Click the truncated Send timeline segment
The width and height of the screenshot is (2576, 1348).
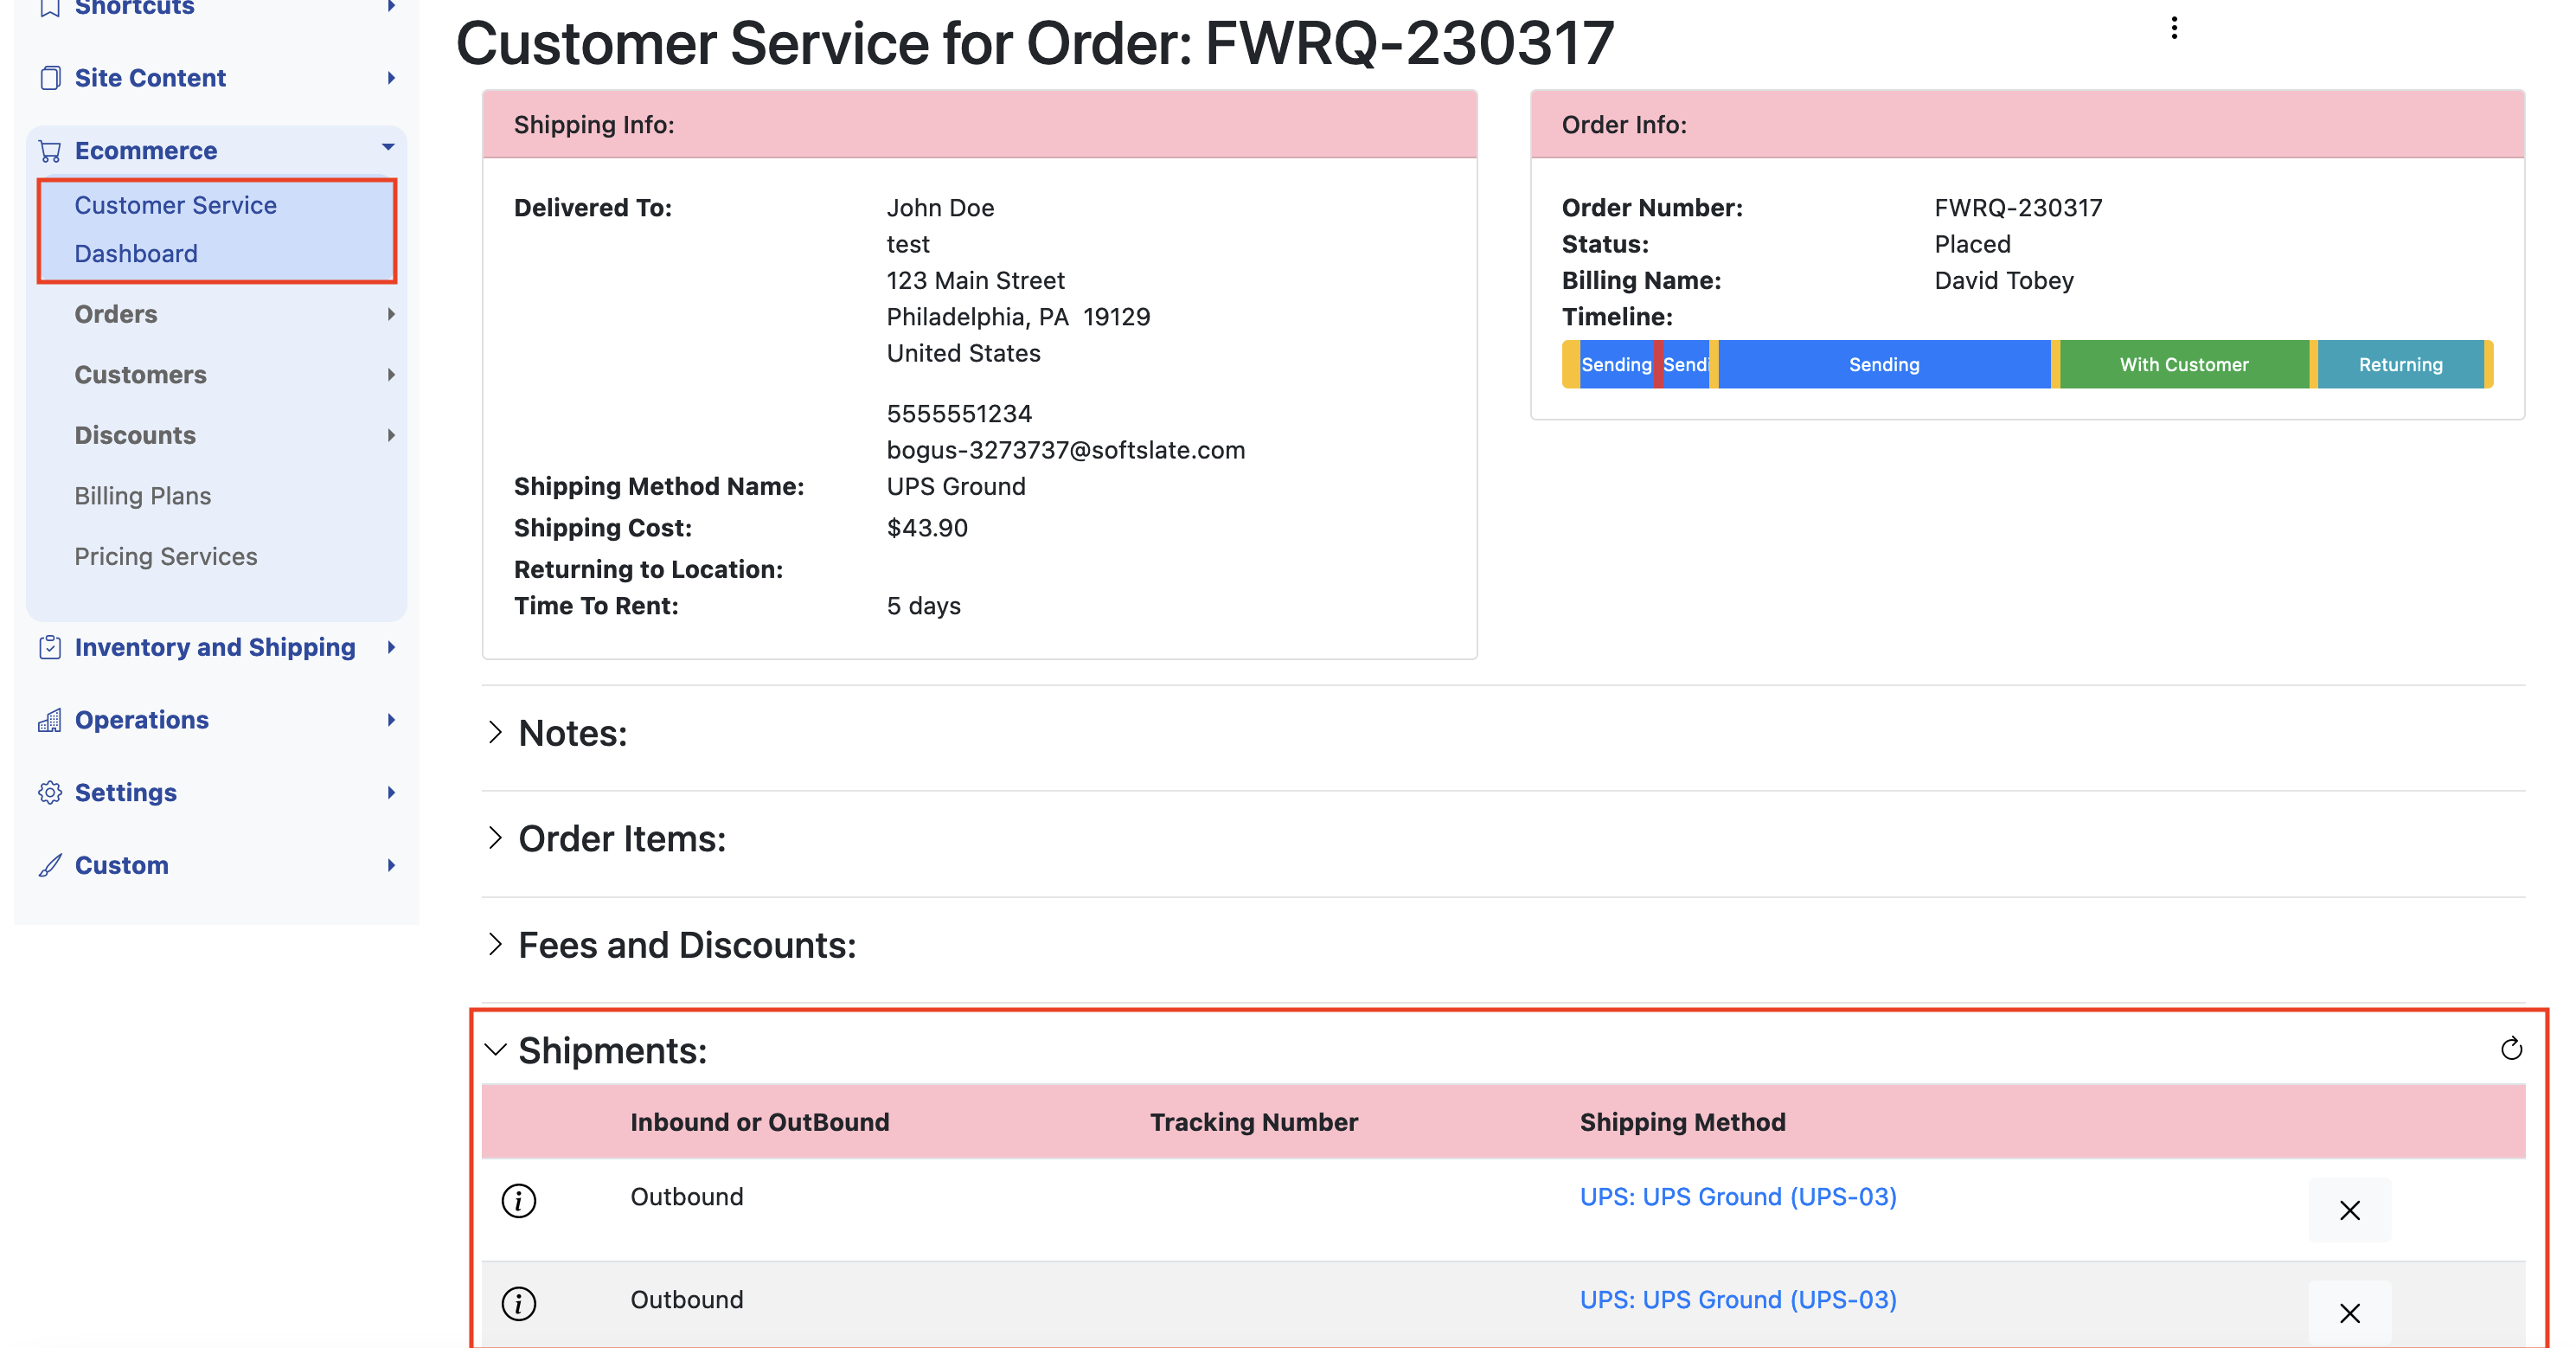coord(1685,365)
